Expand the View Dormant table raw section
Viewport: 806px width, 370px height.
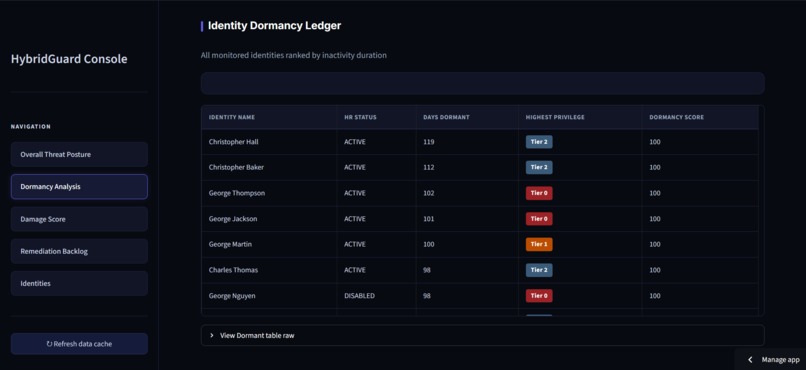click(x=482, y=335)
